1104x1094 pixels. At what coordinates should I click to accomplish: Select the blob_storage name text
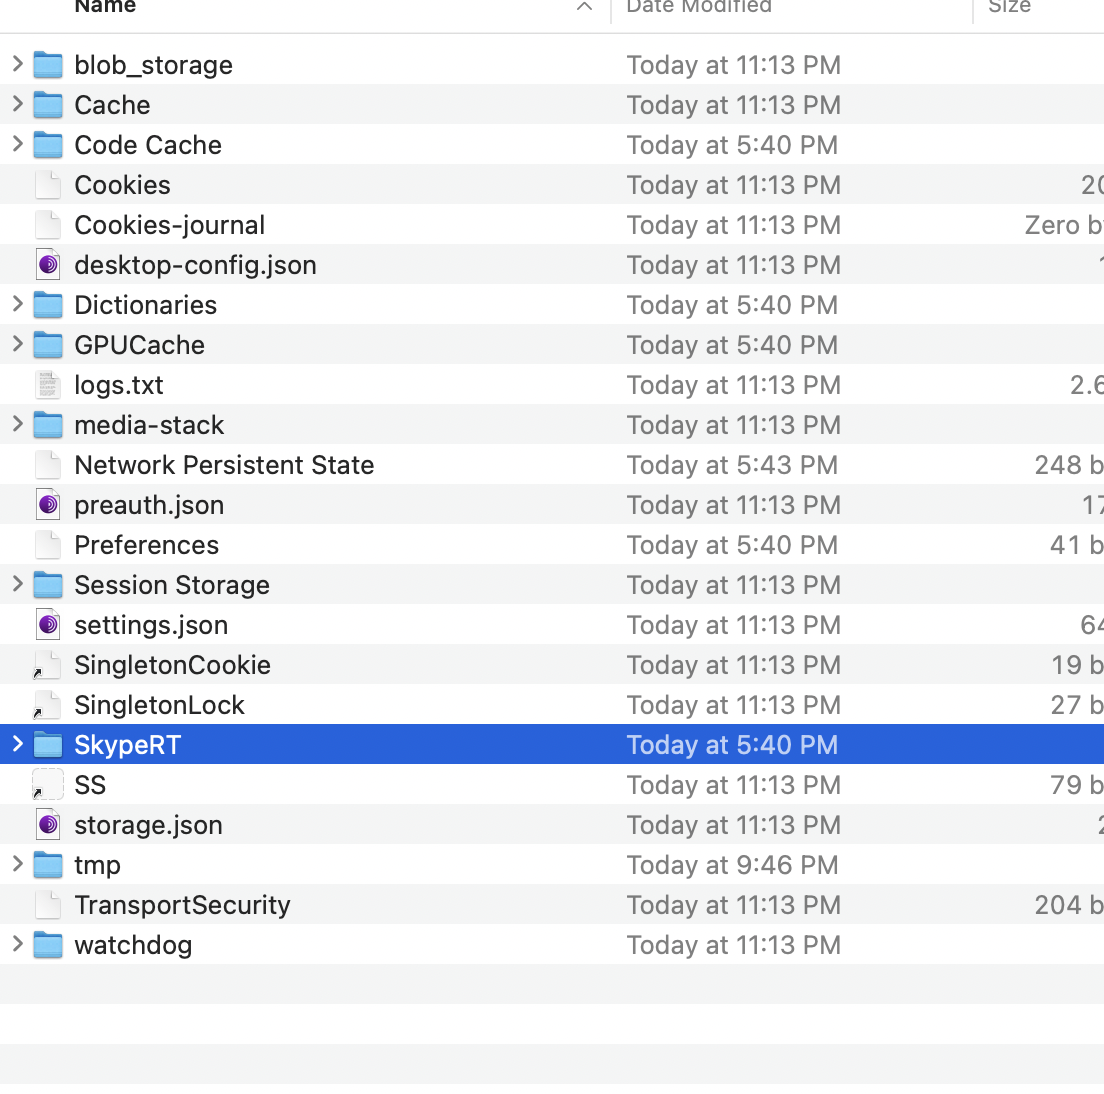coord(153,65)
